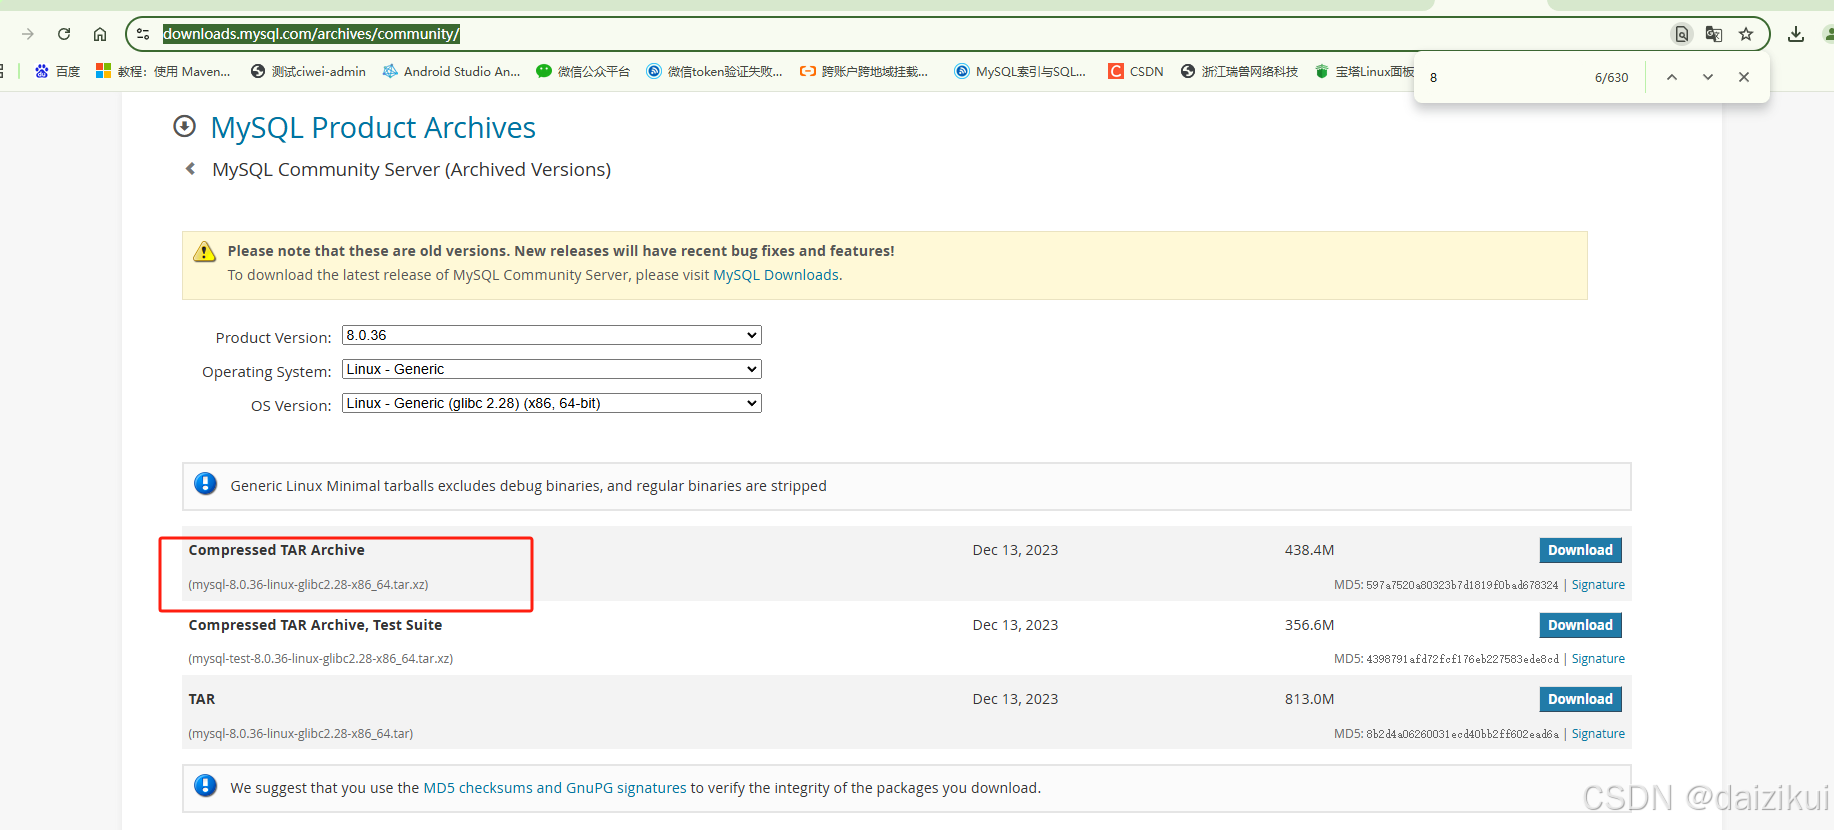Click the translate page icon
This screenshot has width=1834, height=830.
click(x=1714, y=34)
